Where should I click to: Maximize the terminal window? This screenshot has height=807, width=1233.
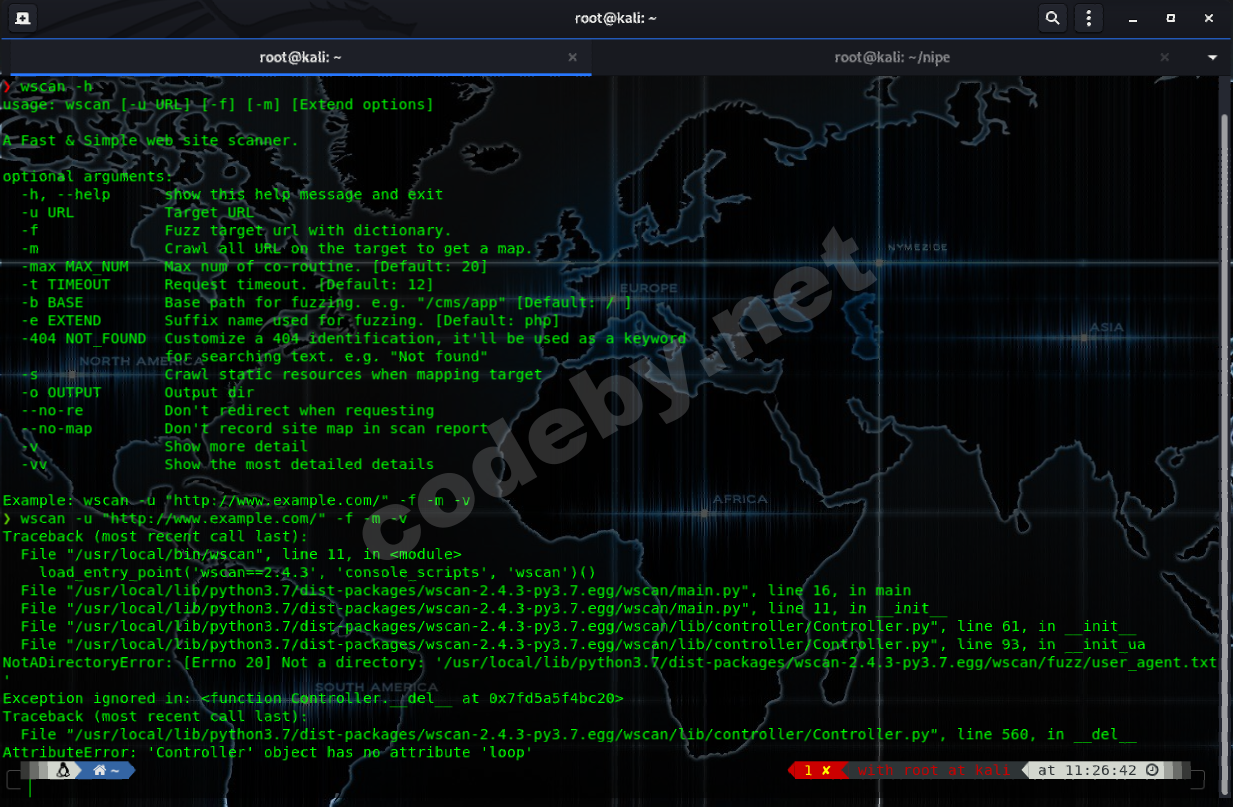click(x=1171, y=18)
